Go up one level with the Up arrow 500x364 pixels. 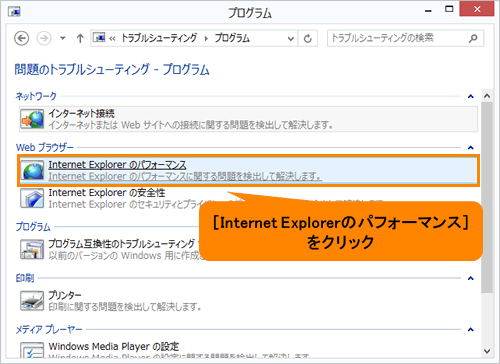click(80, 38)
